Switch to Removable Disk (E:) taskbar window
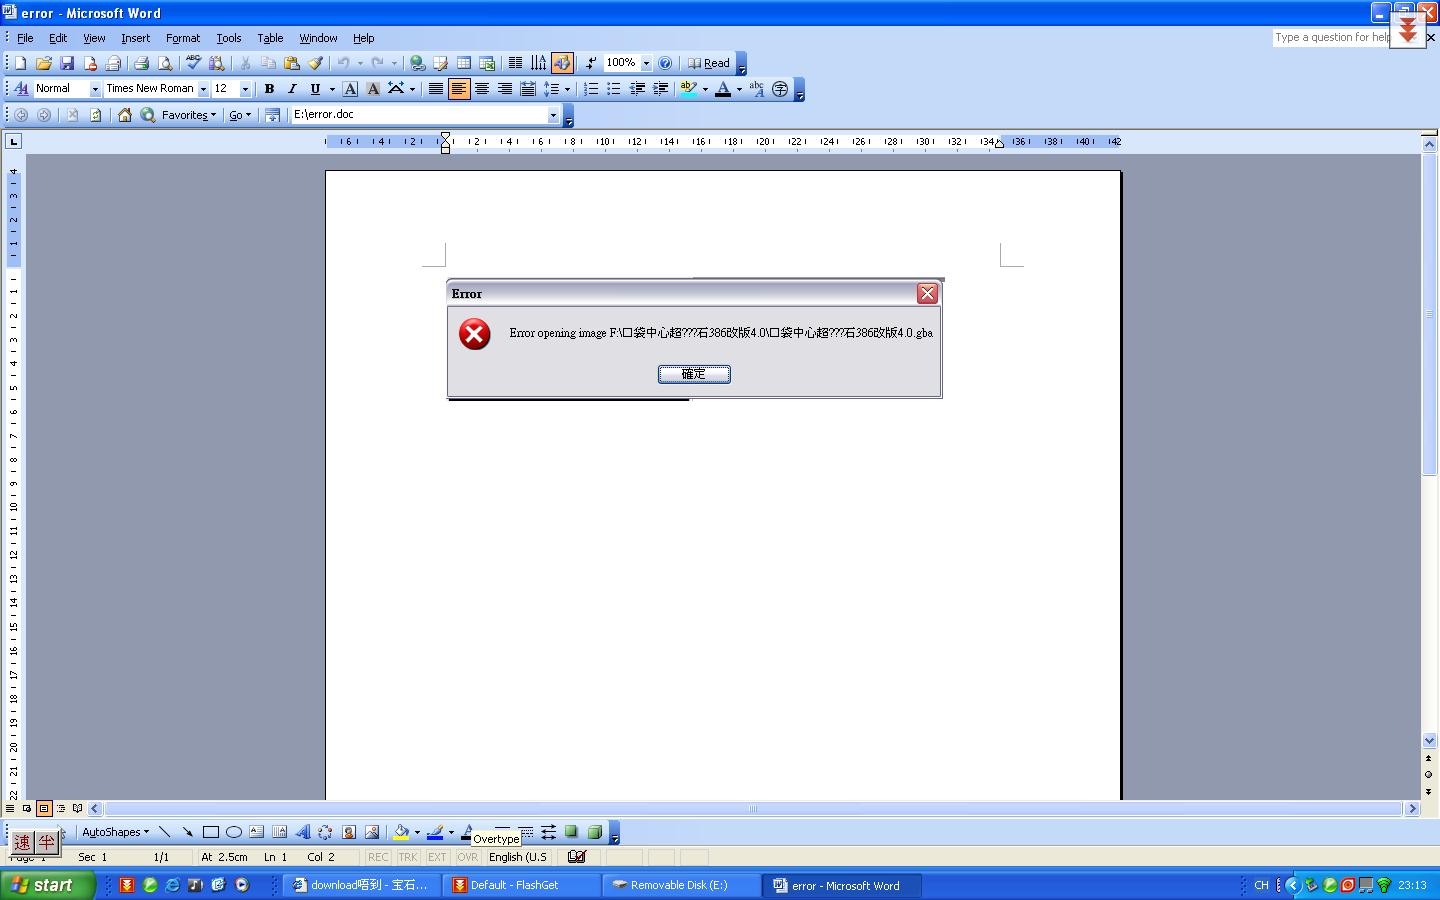 [681, 885]
